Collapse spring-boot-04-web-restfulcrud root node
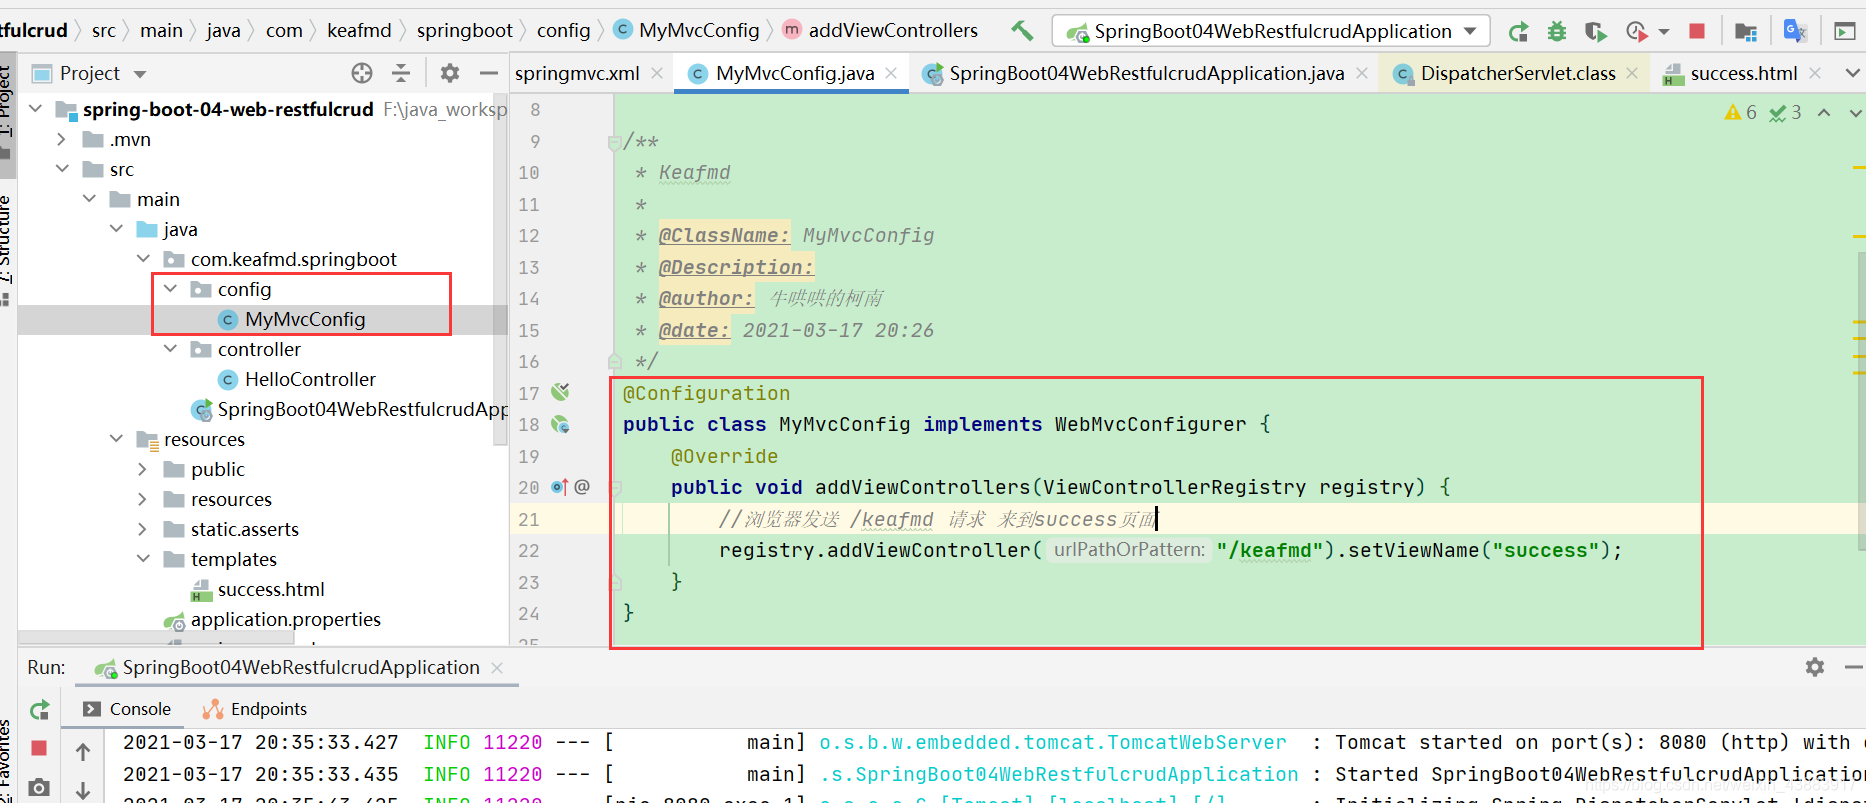 coord(36,108)
